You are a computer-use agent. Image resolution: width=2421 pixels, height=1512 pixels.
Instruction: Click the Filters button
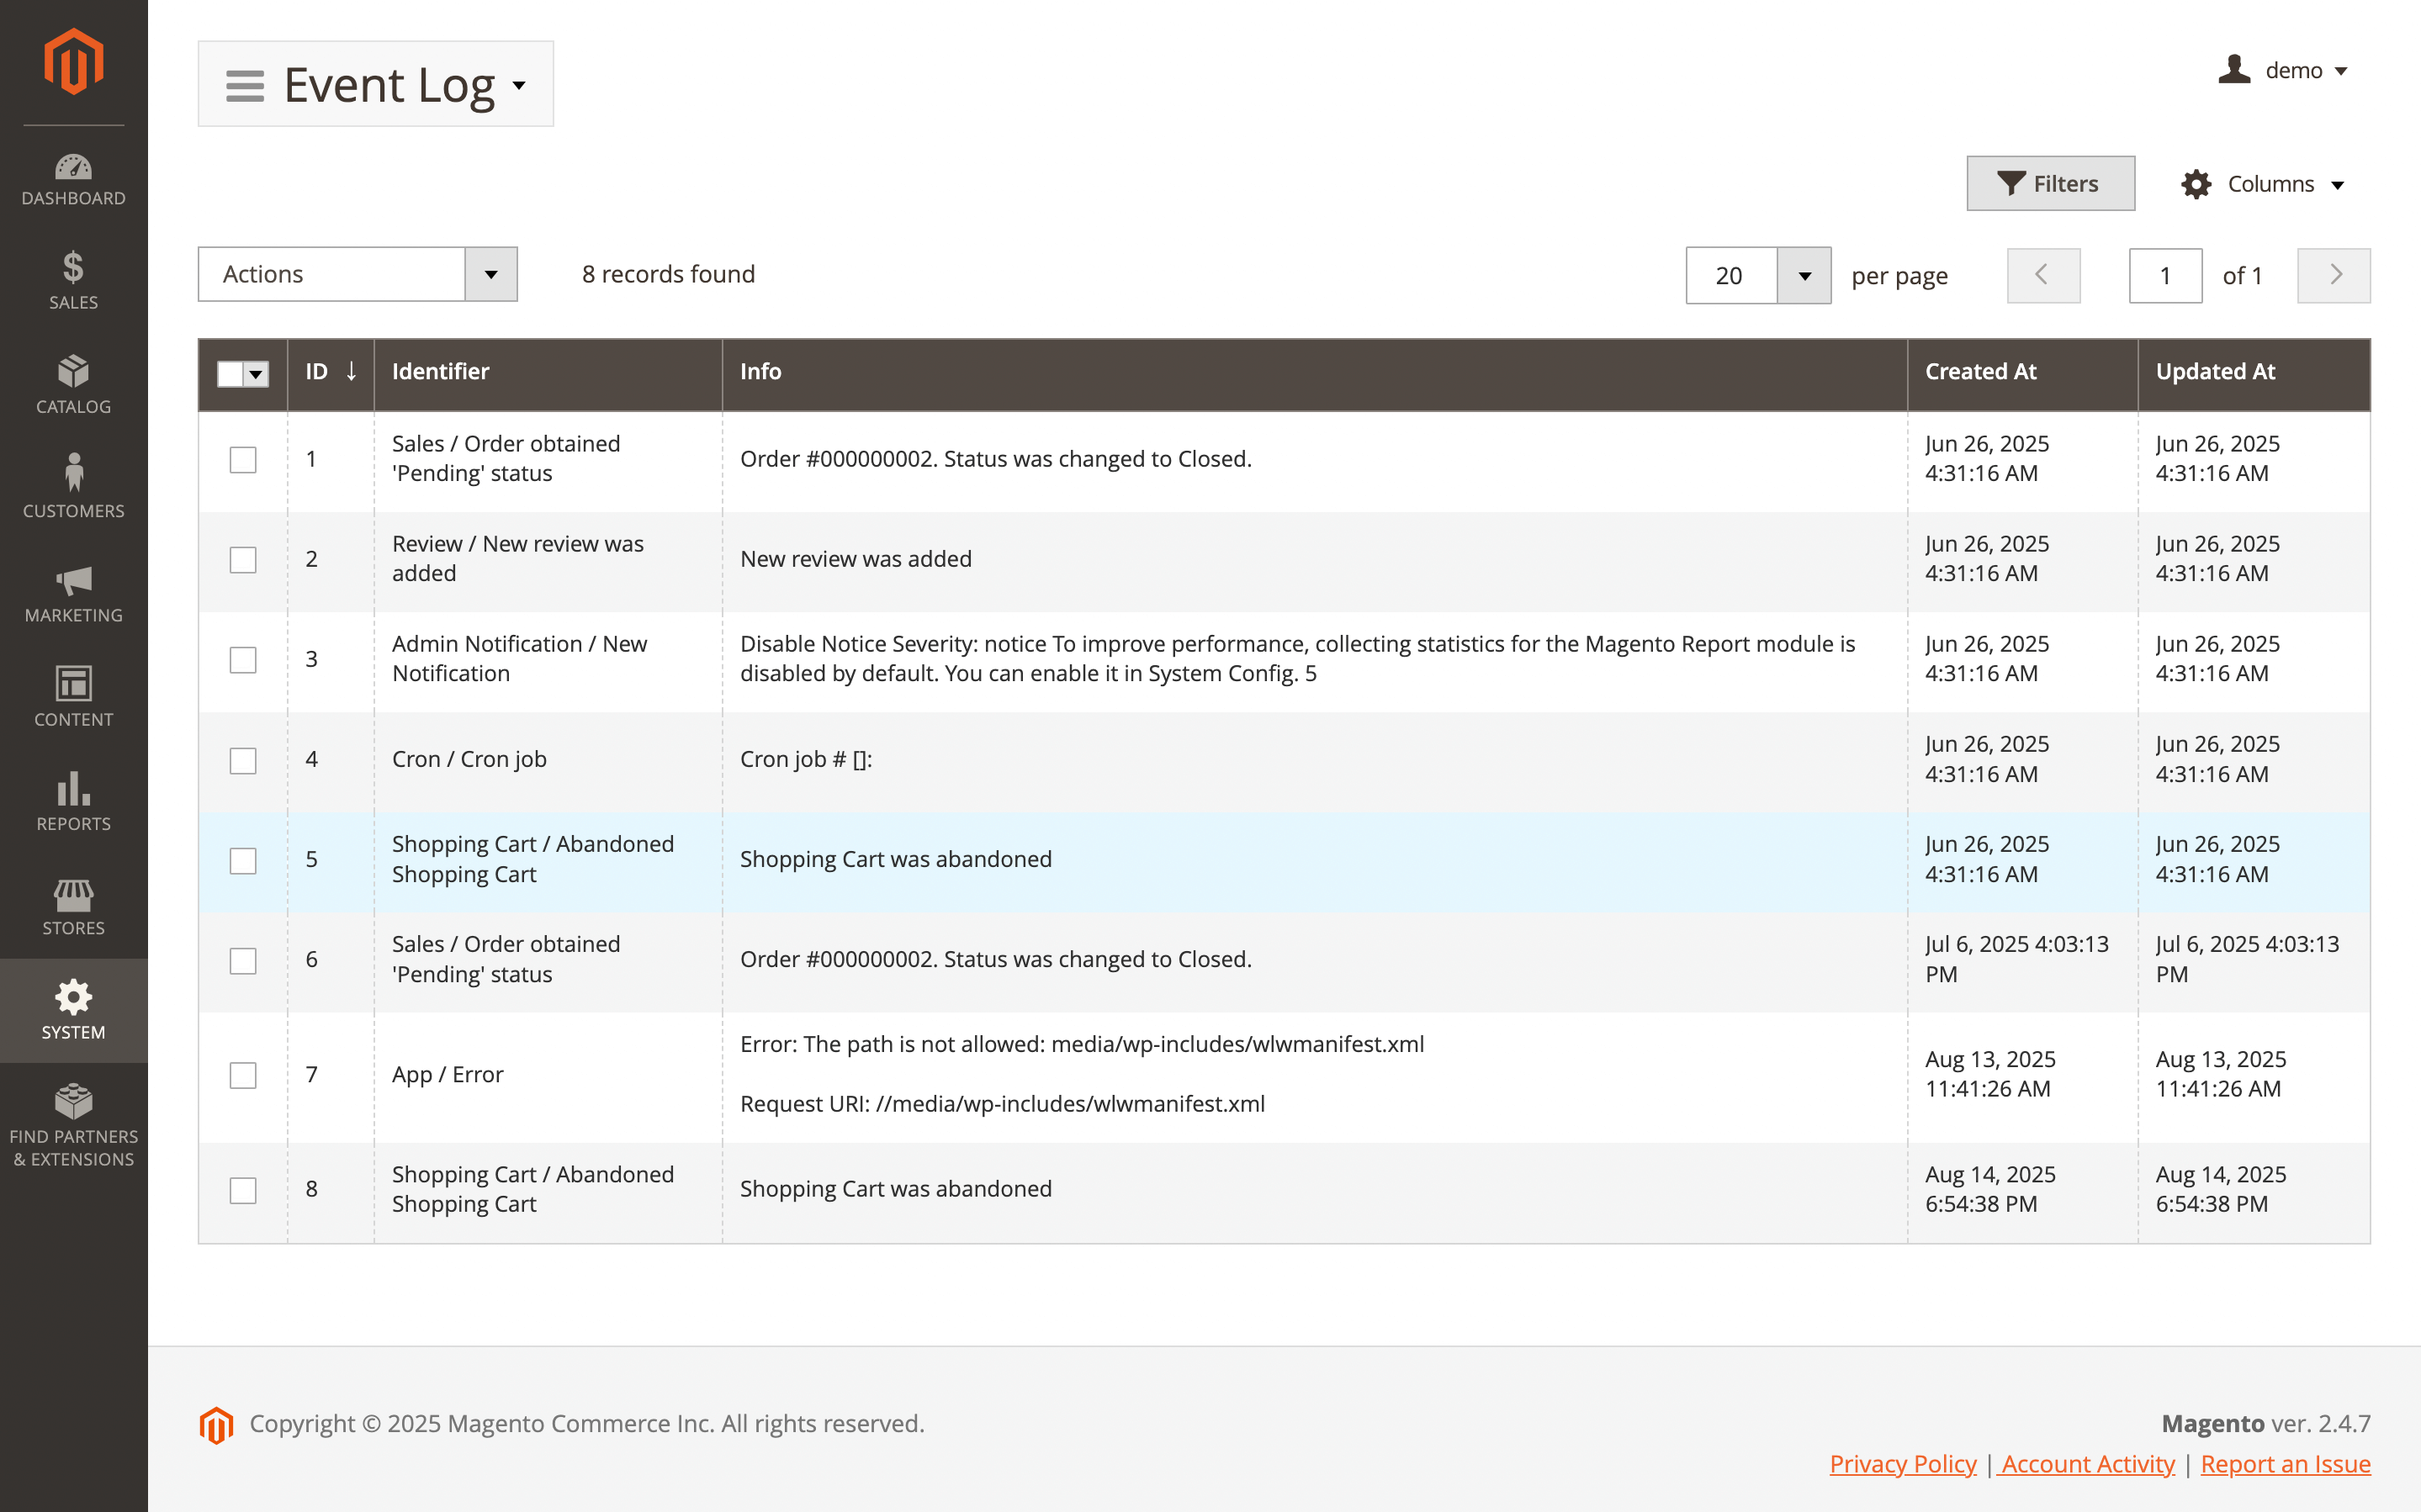2050,183
